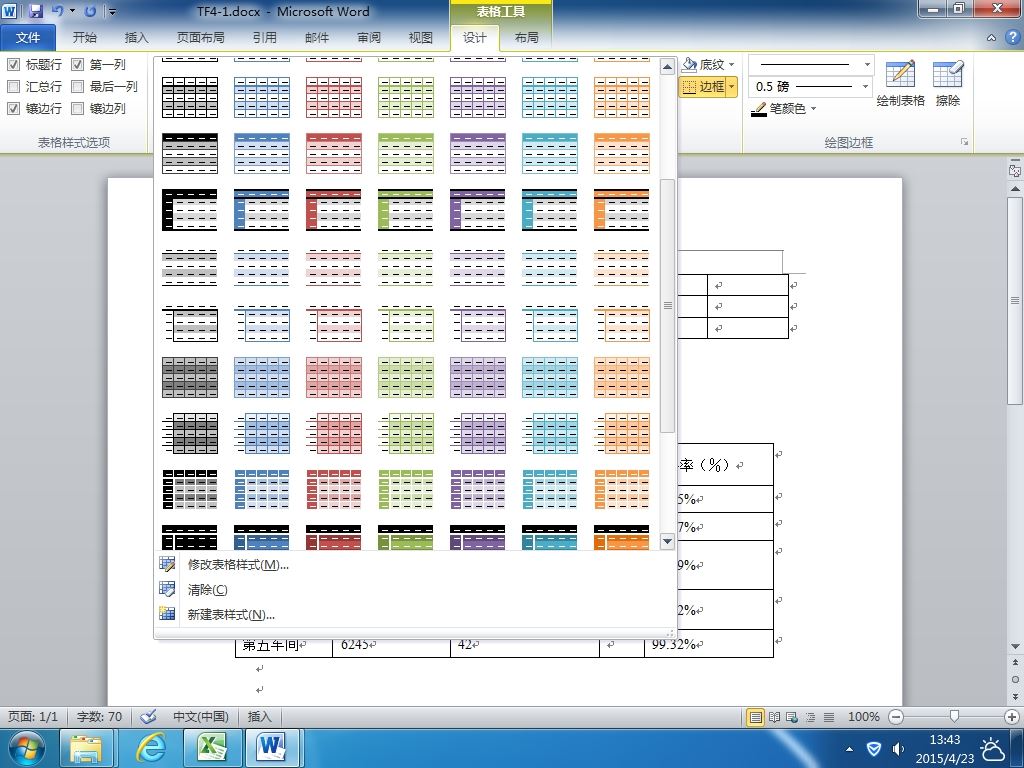Switch to Print Layout view icon
The width and height of the screenshot is (1024, 768).
(x=756, y=717)
